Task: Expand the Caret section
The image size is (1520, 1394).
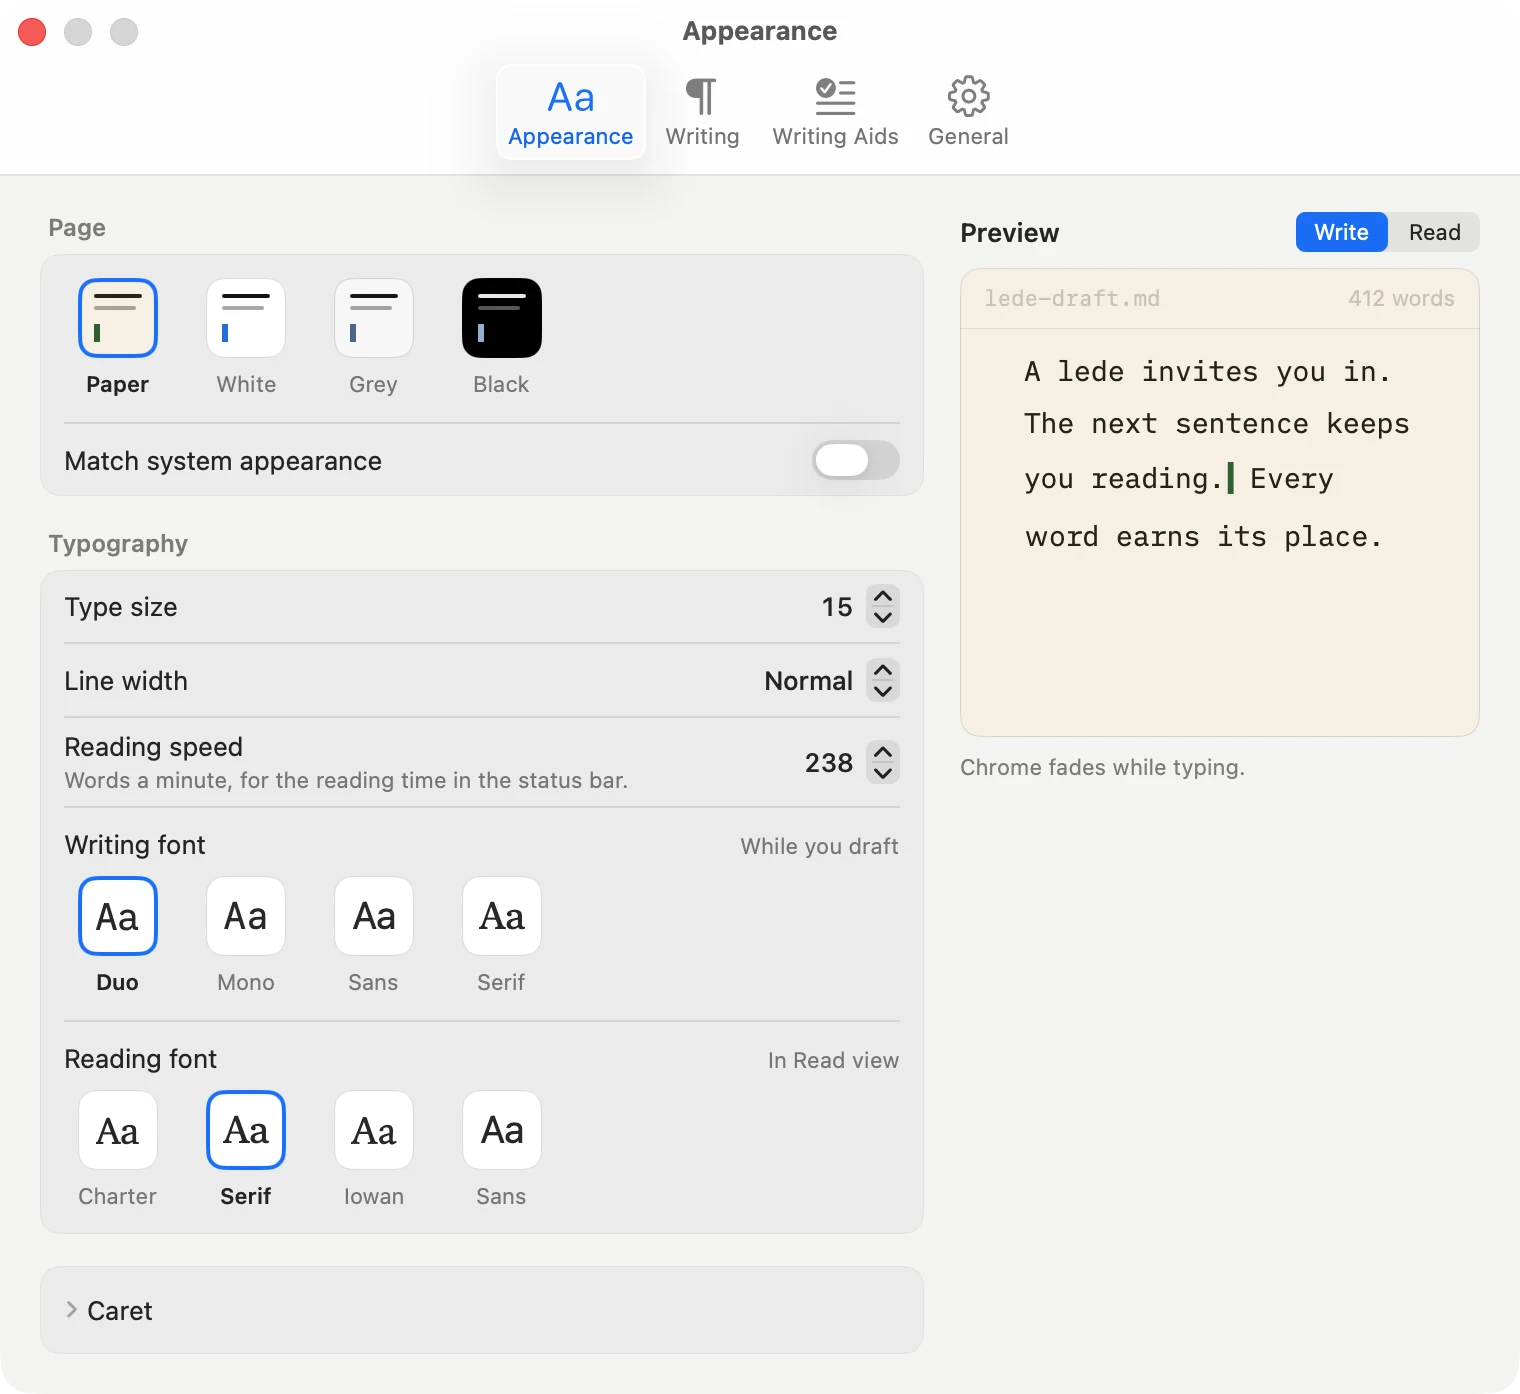Action: (481, 1310)
